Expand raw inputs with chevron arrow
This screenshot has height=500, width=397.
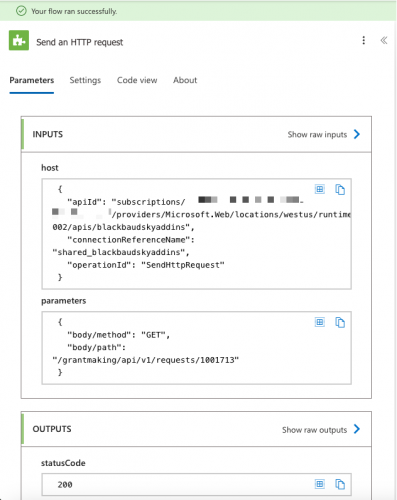point(357,134)
